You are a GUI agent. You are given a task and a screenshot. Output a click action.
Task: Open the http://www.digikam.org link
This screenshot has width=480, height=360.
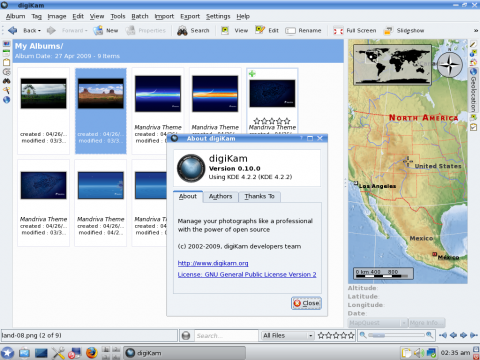213,263
